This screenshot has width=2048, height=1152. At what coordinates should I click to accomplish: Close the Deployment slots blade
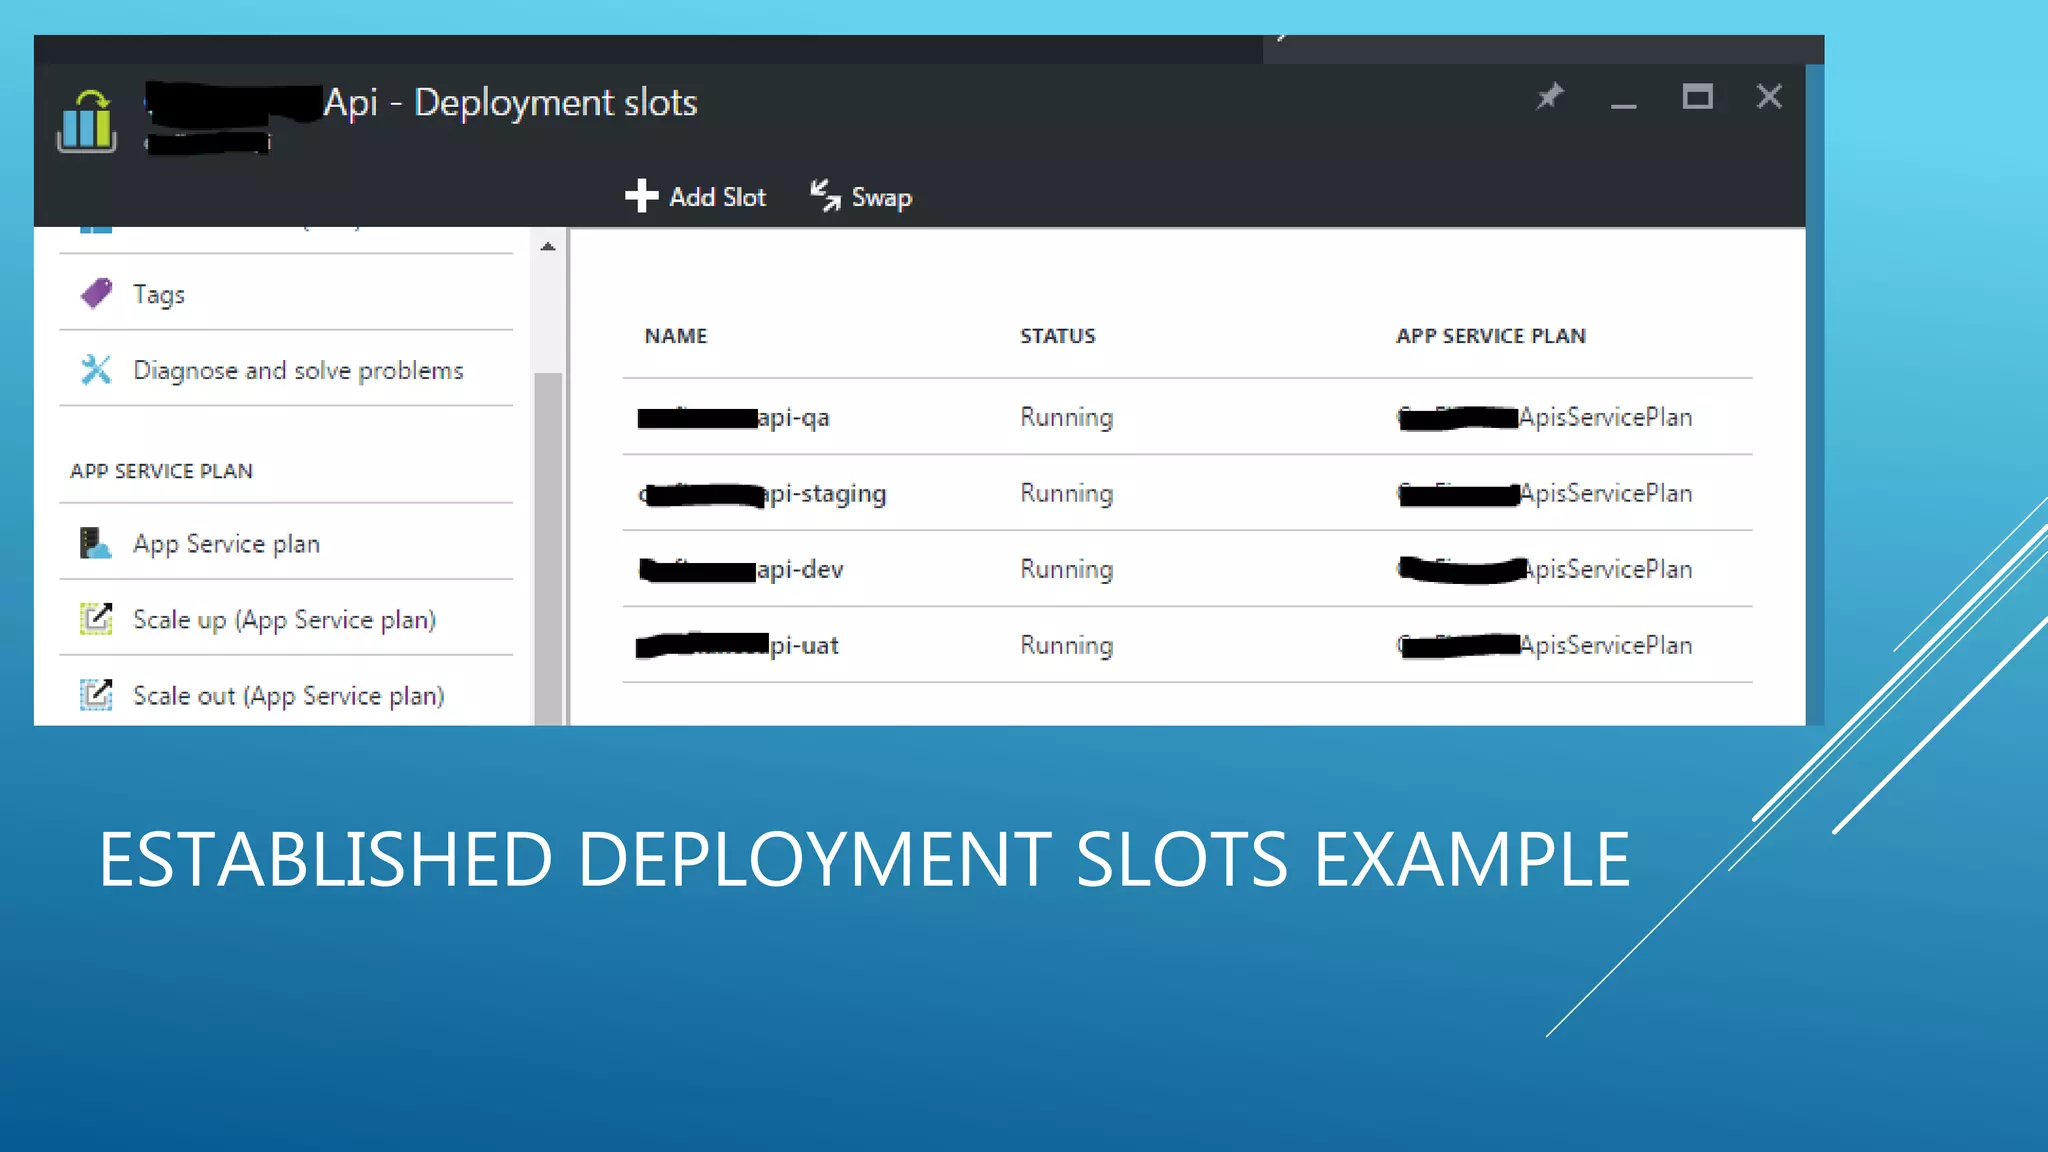(x=1769, y=97)
